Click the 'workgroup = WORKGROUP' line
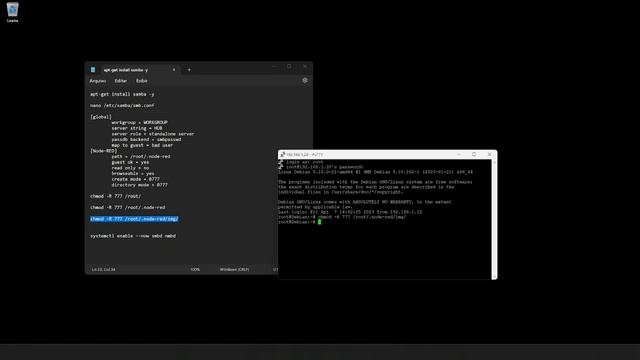This screenshot has height=360, width=640. coord(140,122)
